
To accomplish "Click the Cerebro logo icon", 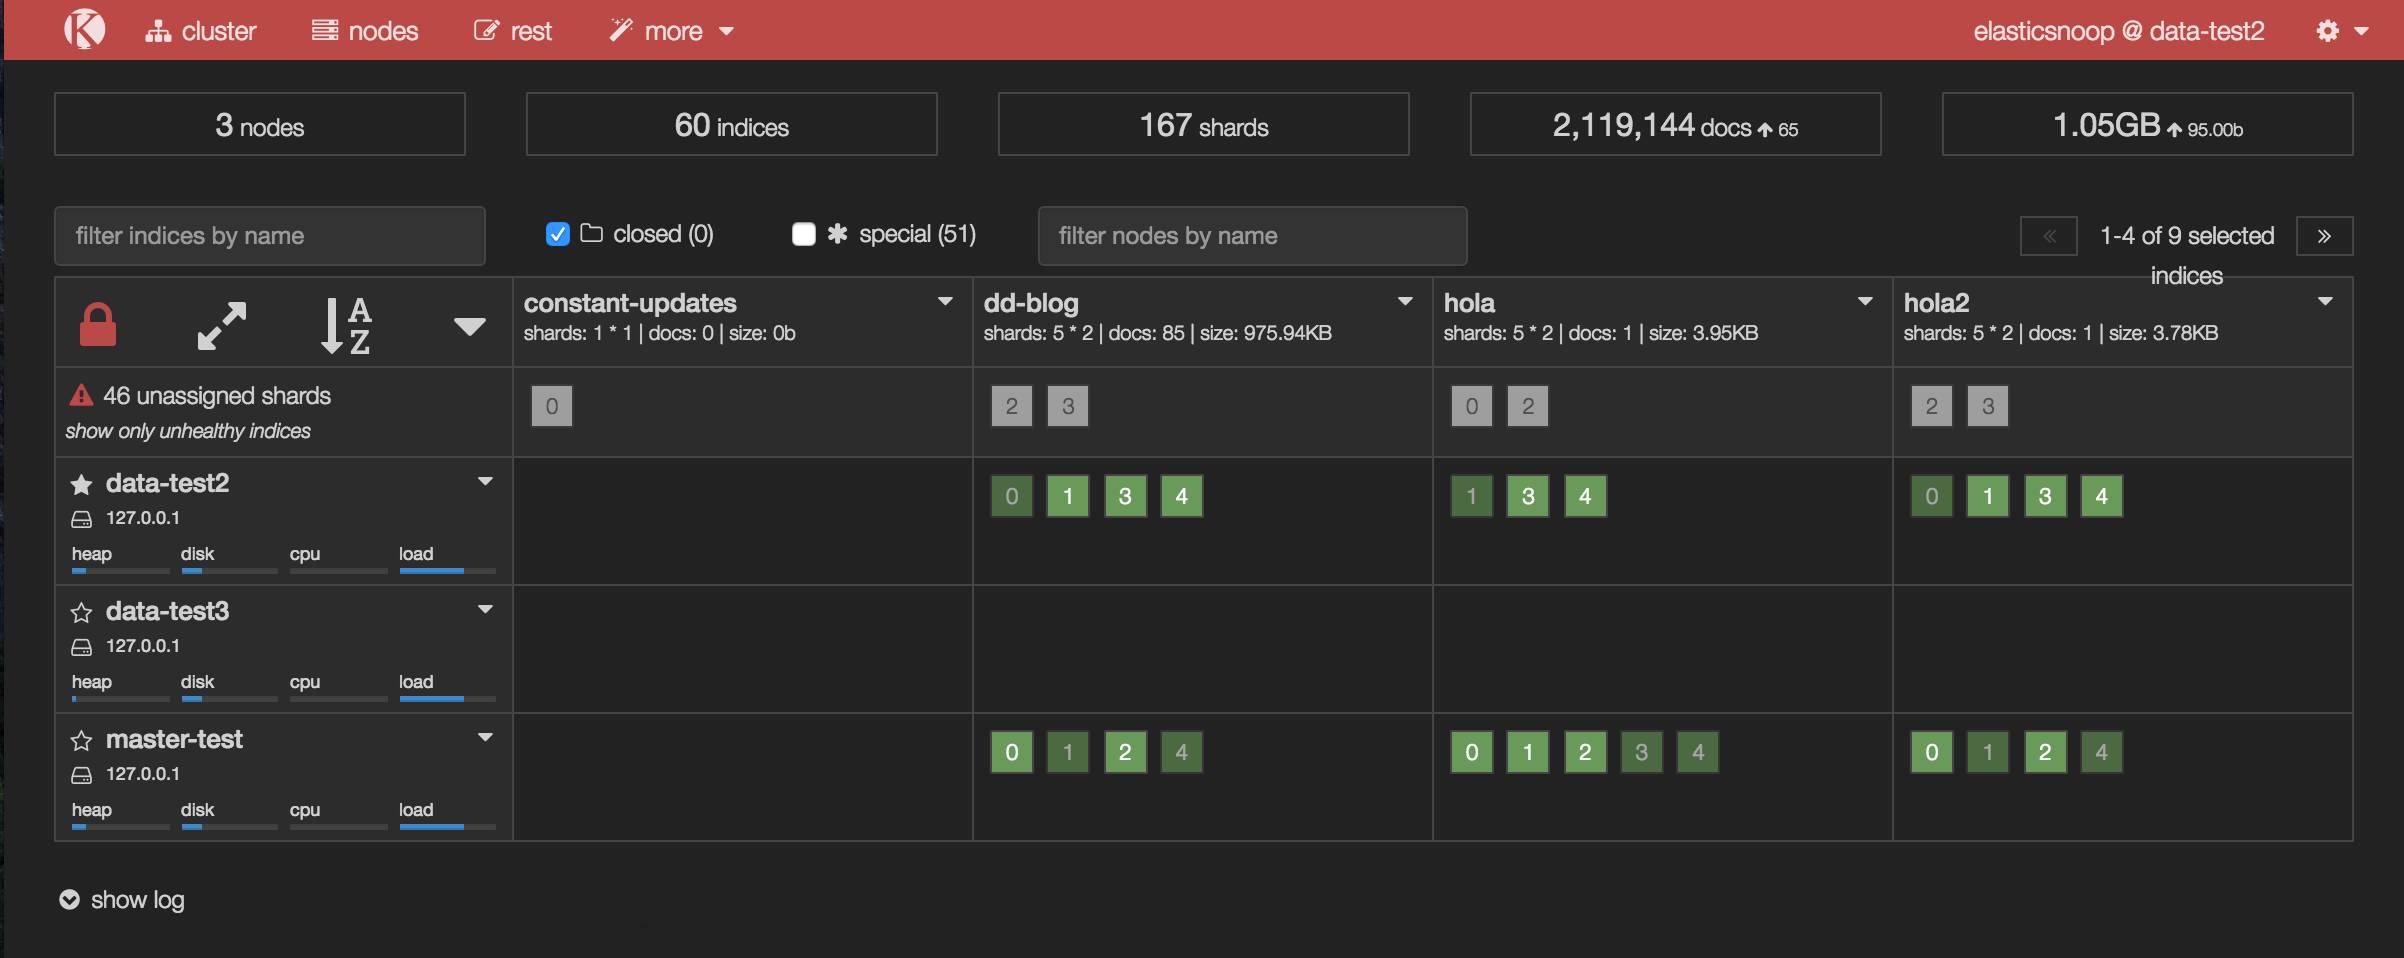I will point(84,29).
